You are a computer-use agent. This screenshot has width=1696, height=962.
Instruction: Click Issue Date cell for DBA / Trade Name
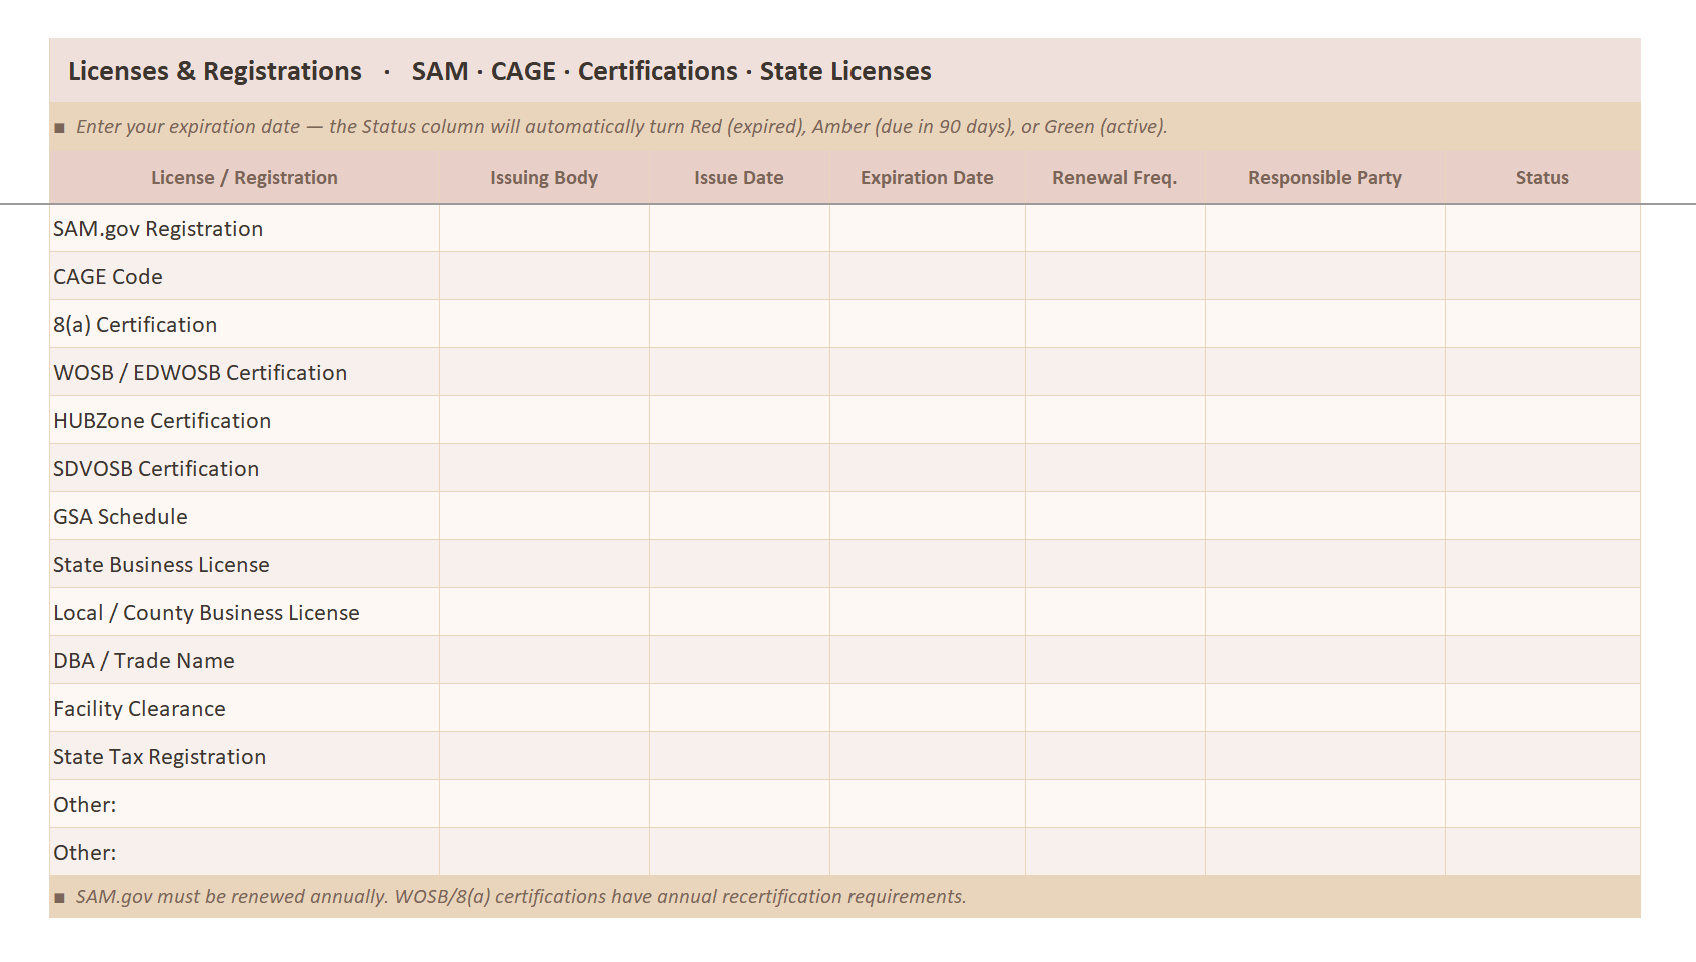[739, 660]
